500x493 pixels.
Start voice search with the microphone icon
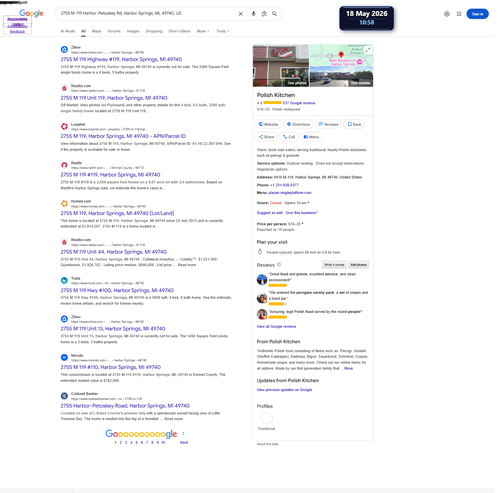coord(253,14)
